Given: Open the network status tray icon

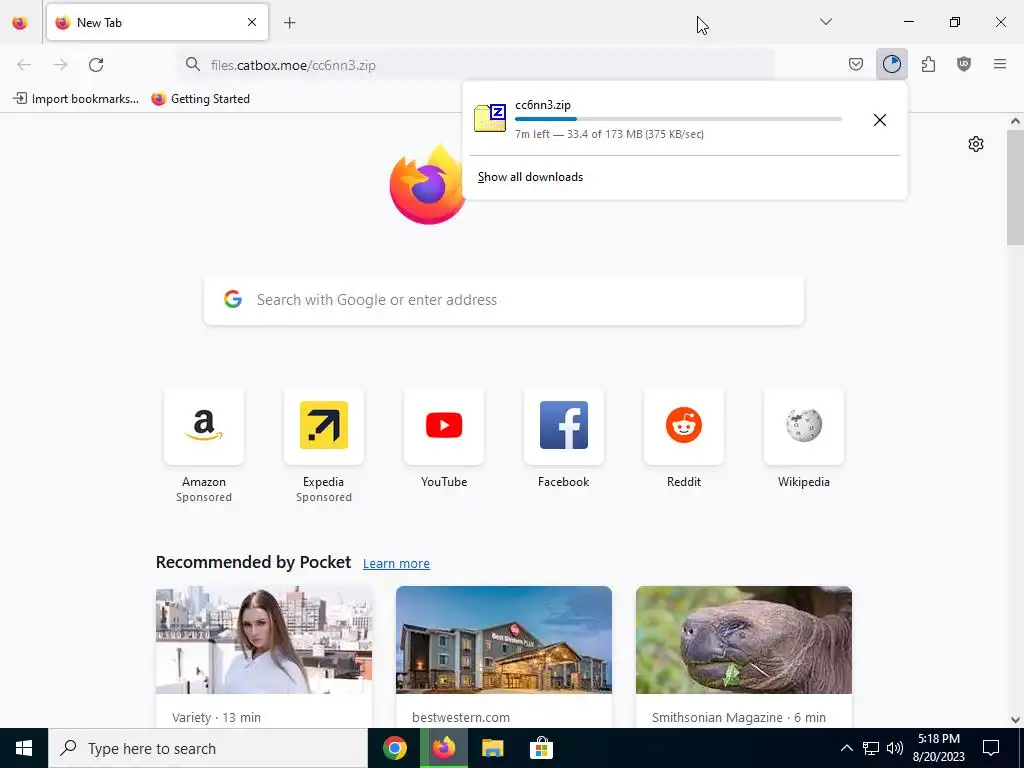Looking at the screenshot, I should (871, 748).
